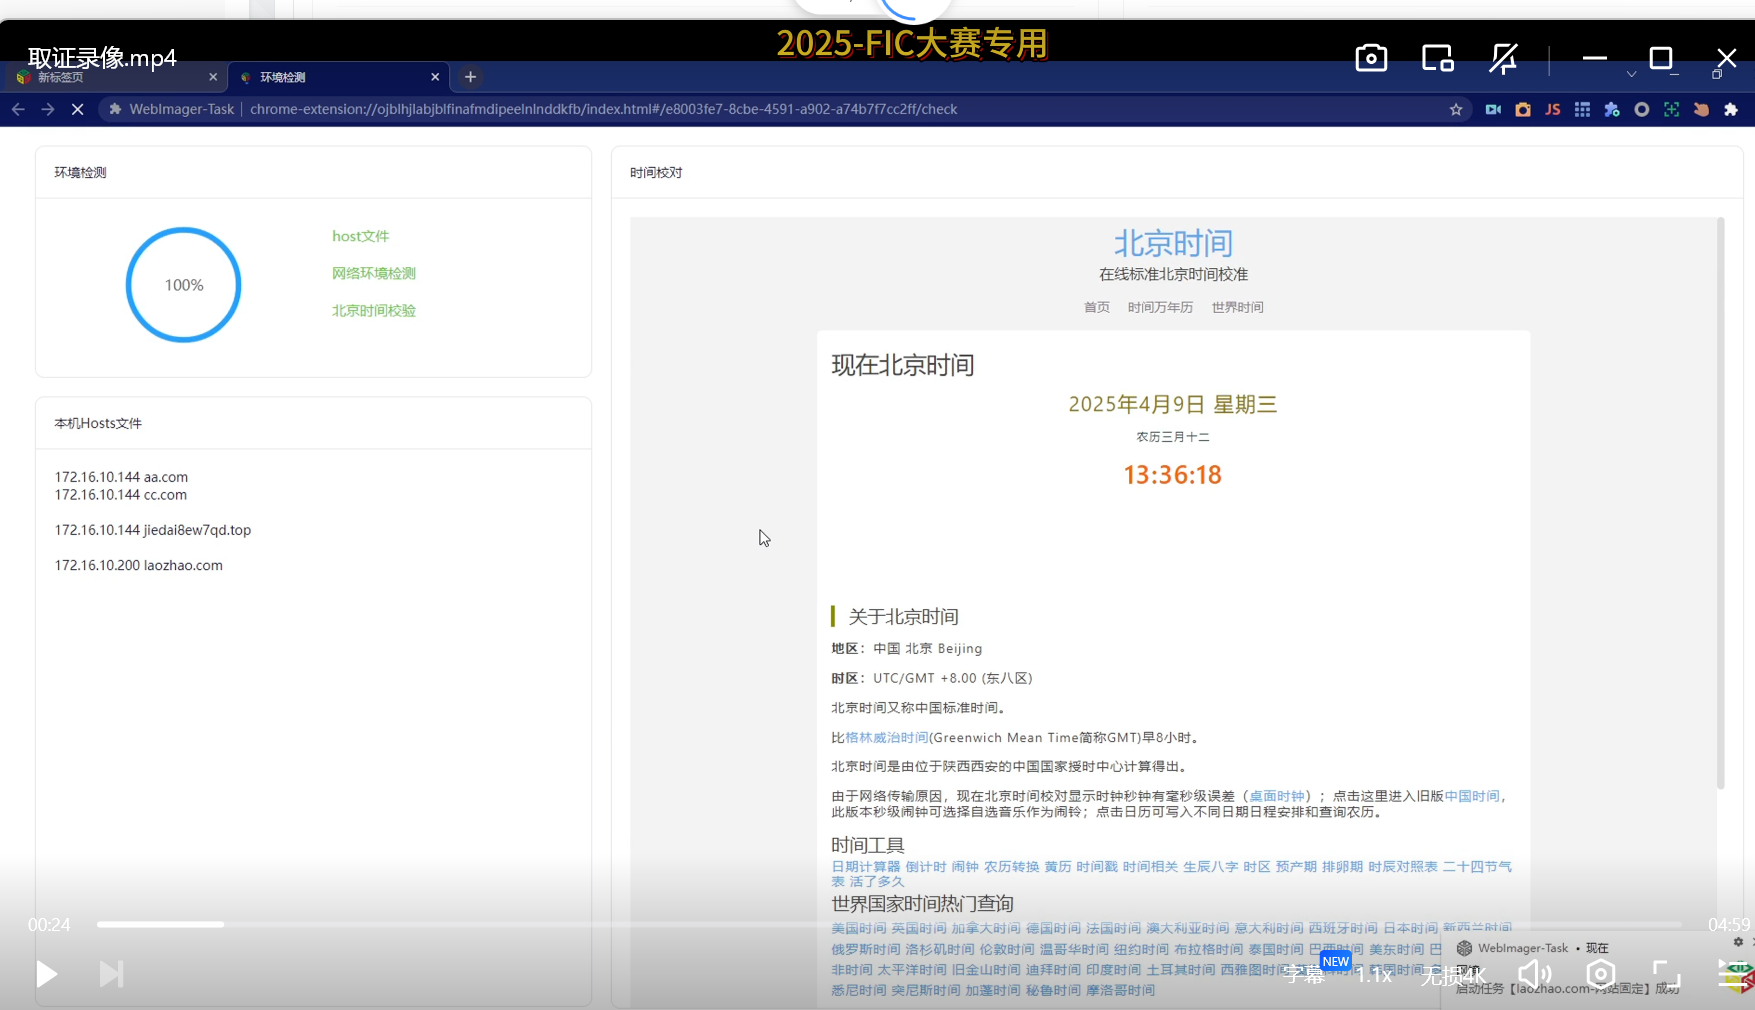Open the 世界时间 navigation link

(1238, 307)
